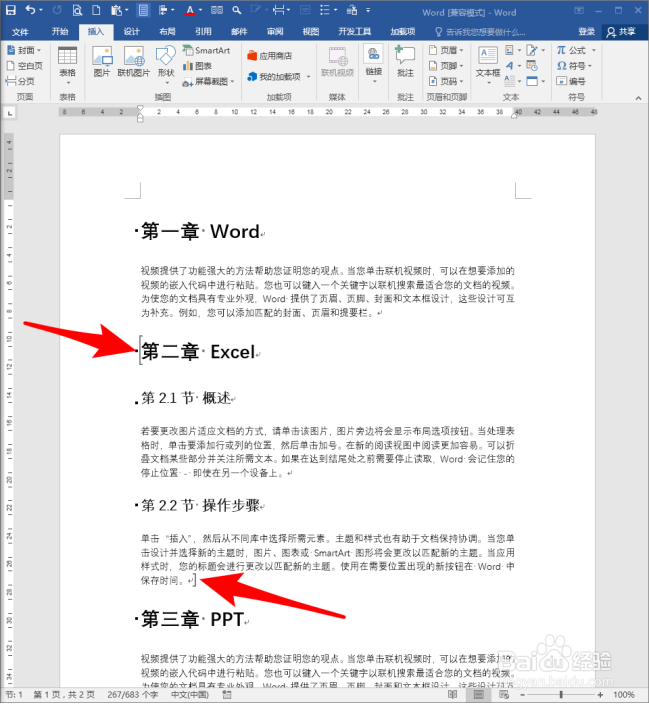Insert a page break
The width and height of the screenshot is (649, 704).
[x=20, y=81]
